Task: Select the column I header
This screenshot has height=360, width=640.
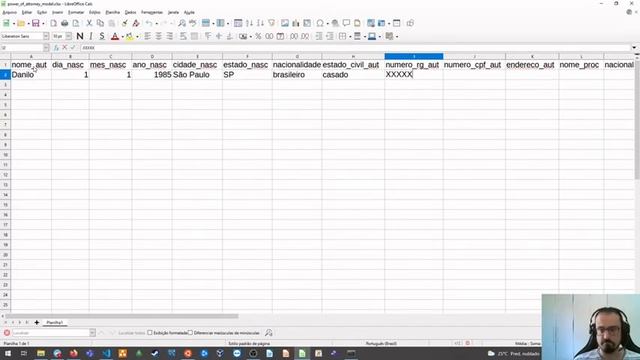Action: point(413,56)
